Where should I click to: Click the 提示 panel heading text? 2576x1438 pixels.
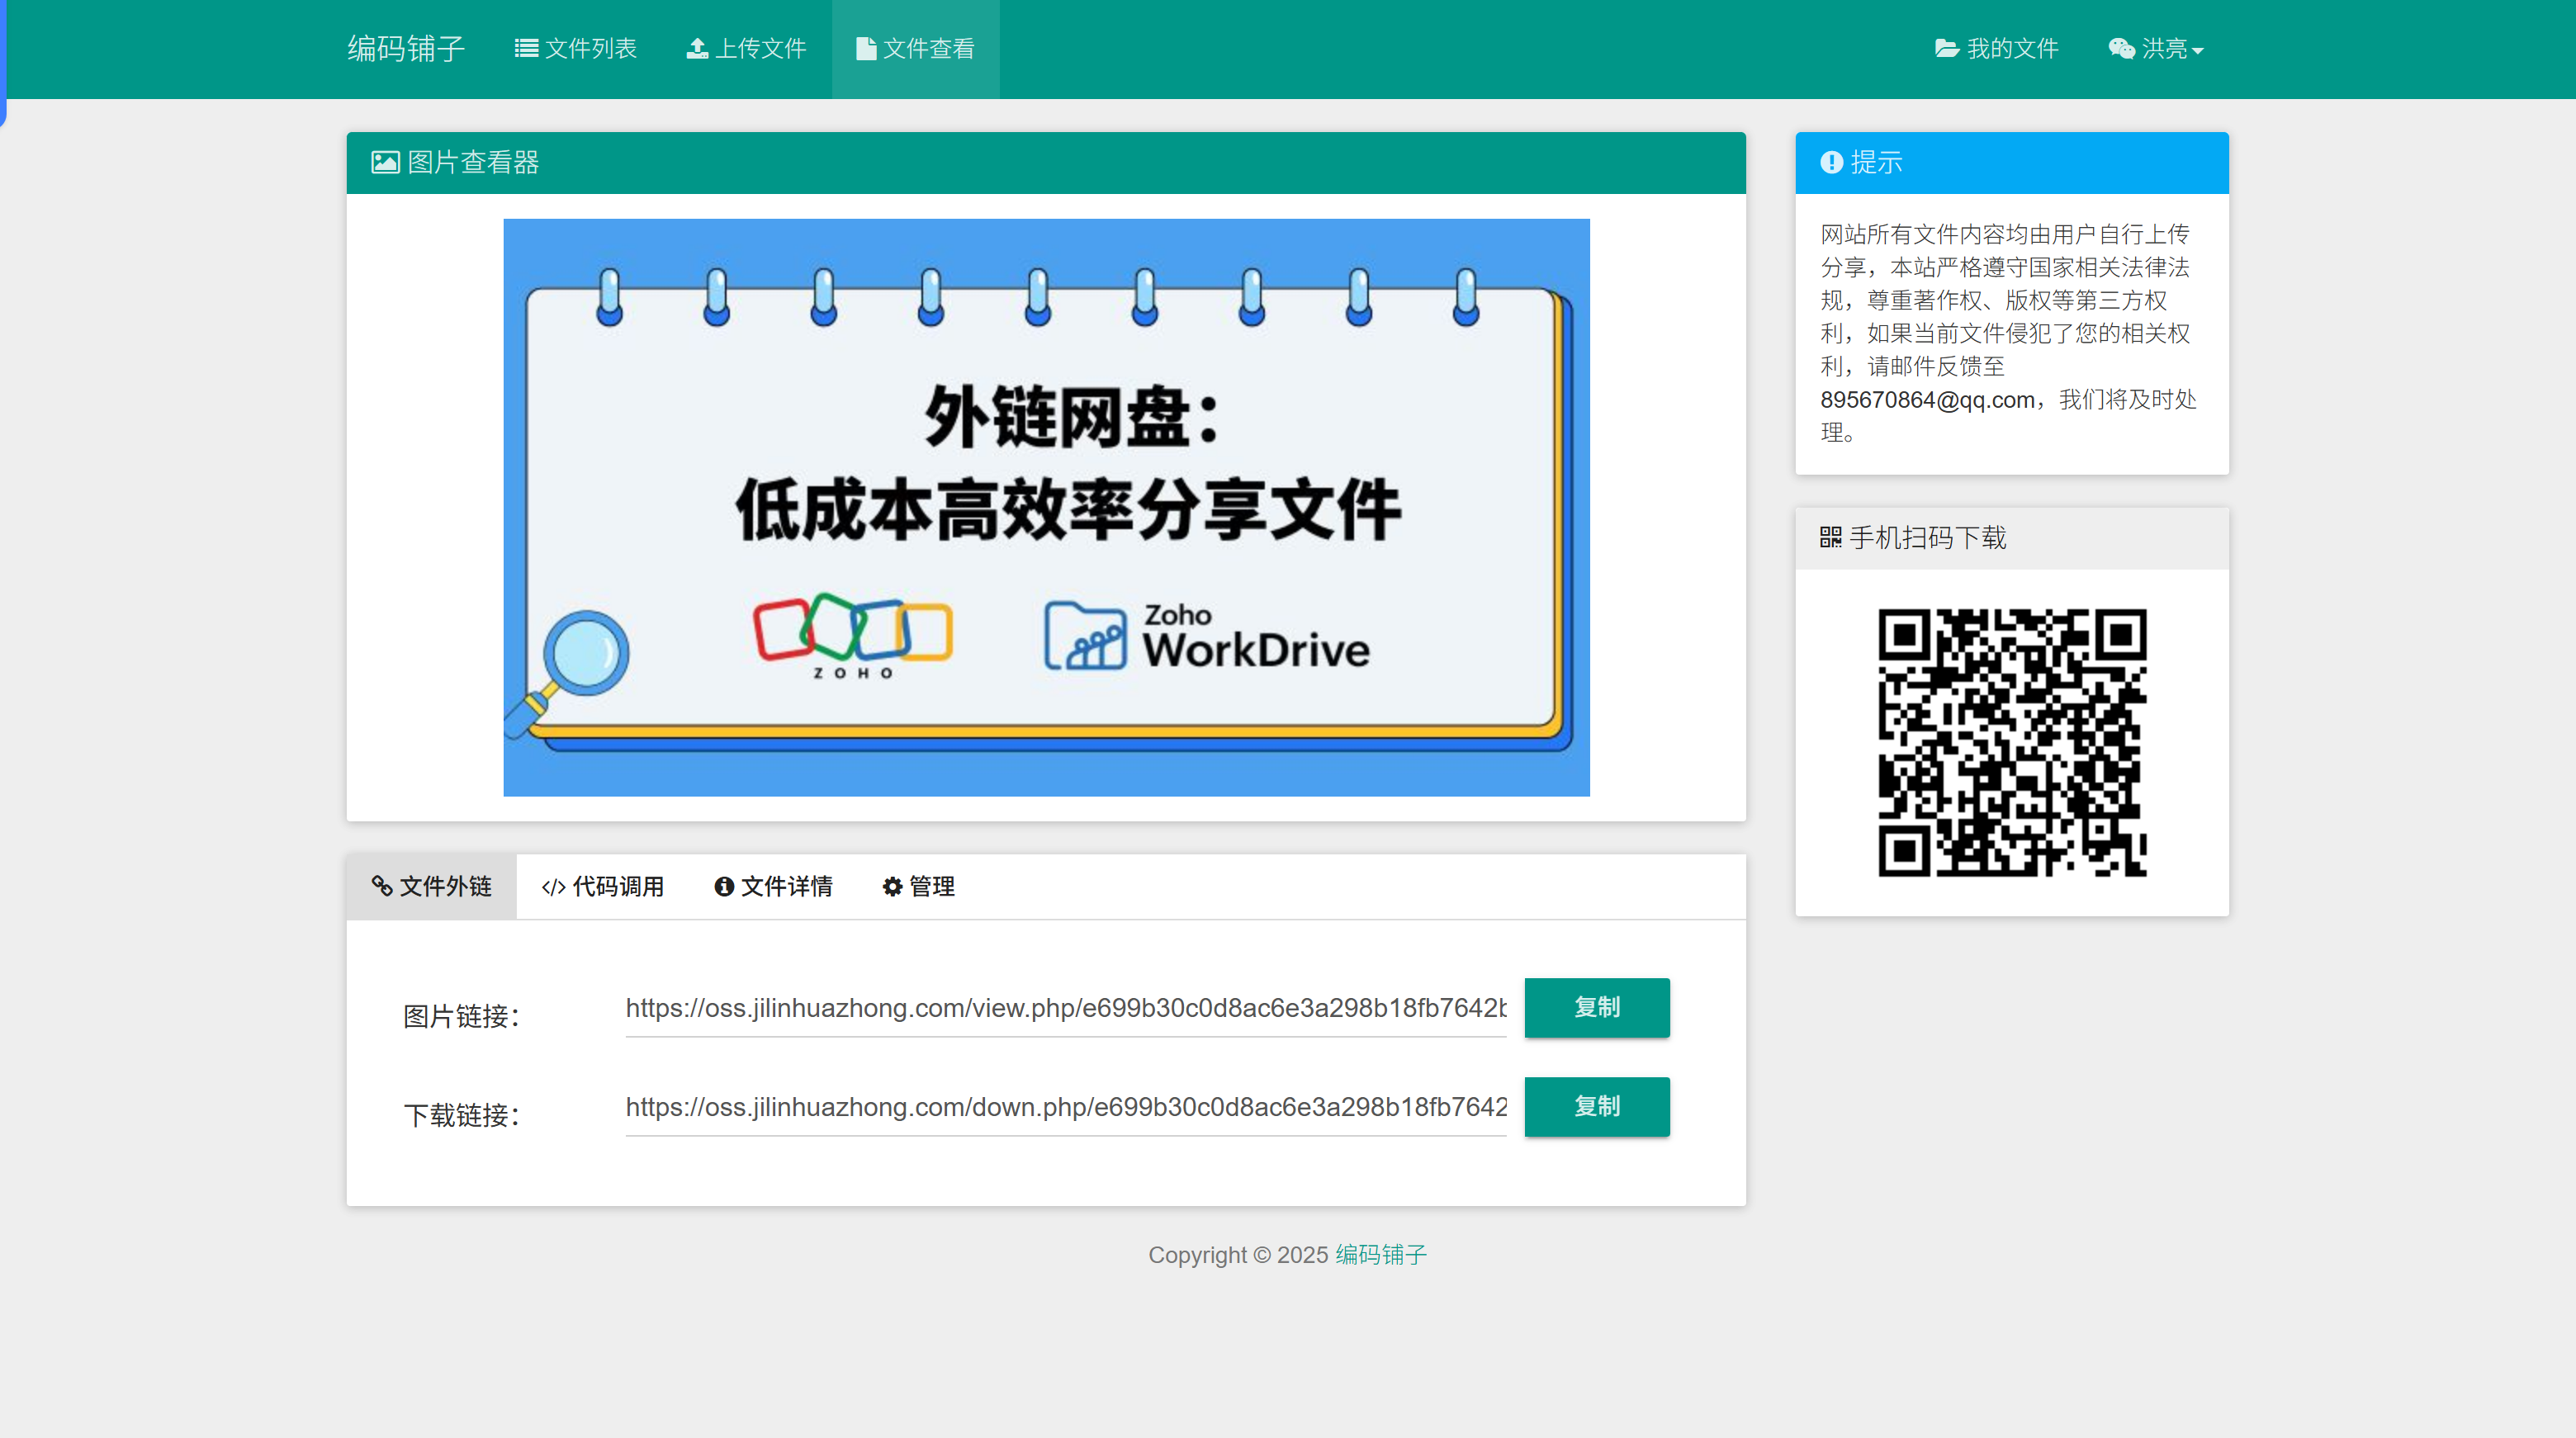coord(1876,162)
